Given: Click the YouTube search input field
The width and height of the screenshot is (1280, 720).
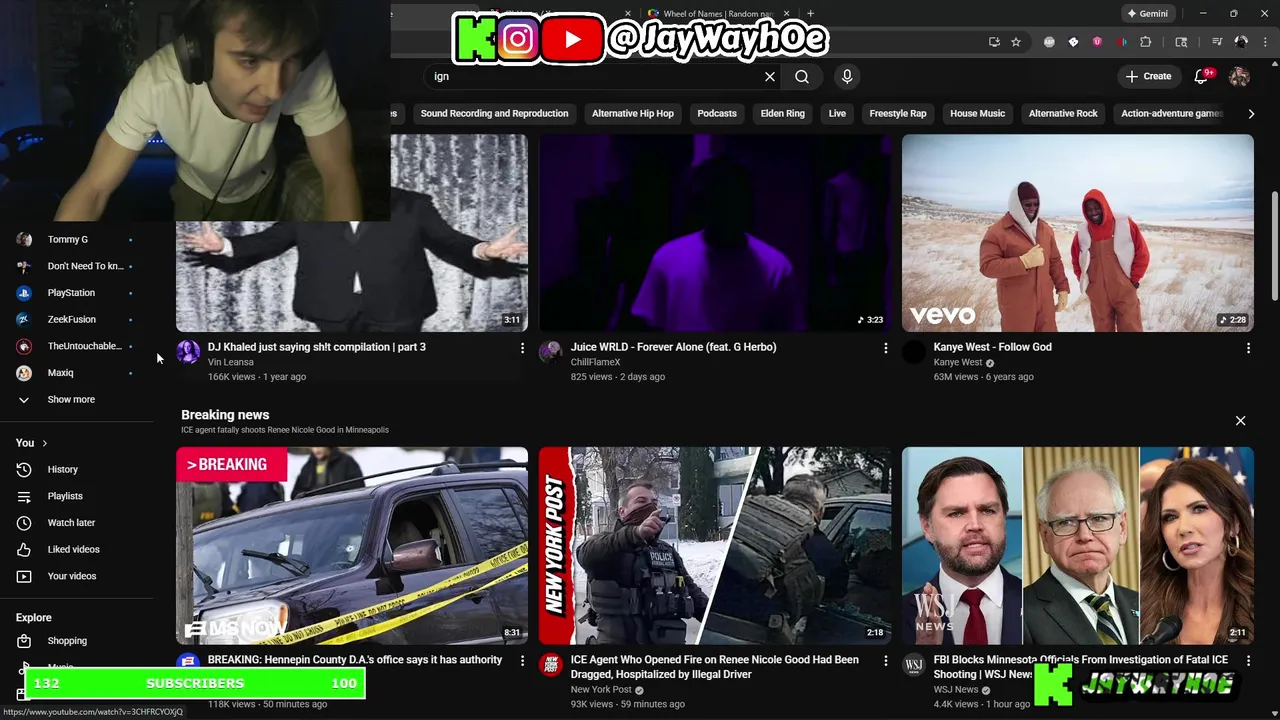Looking at the screenshot, I should click(x=595, y=76).
